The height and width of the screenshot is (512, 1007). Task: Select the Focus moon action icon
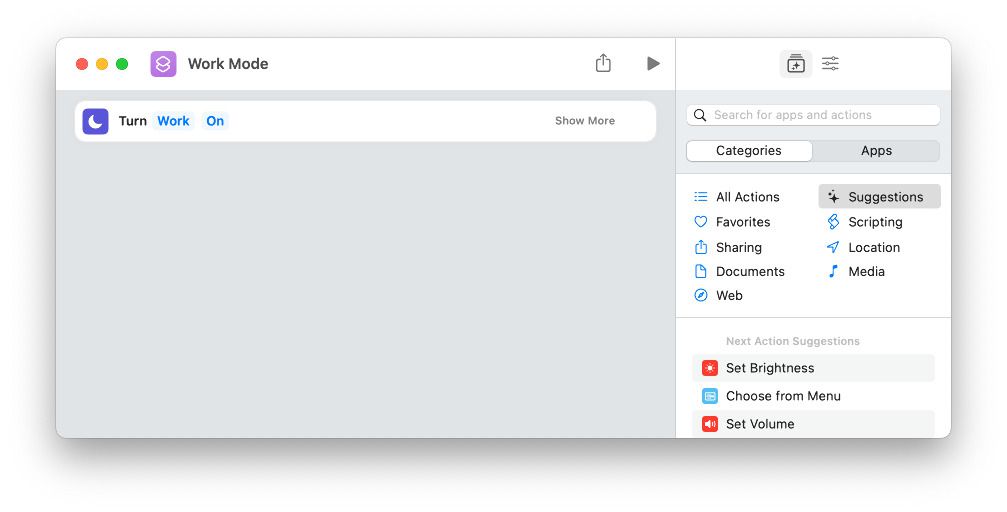click(x=96, y=121)
